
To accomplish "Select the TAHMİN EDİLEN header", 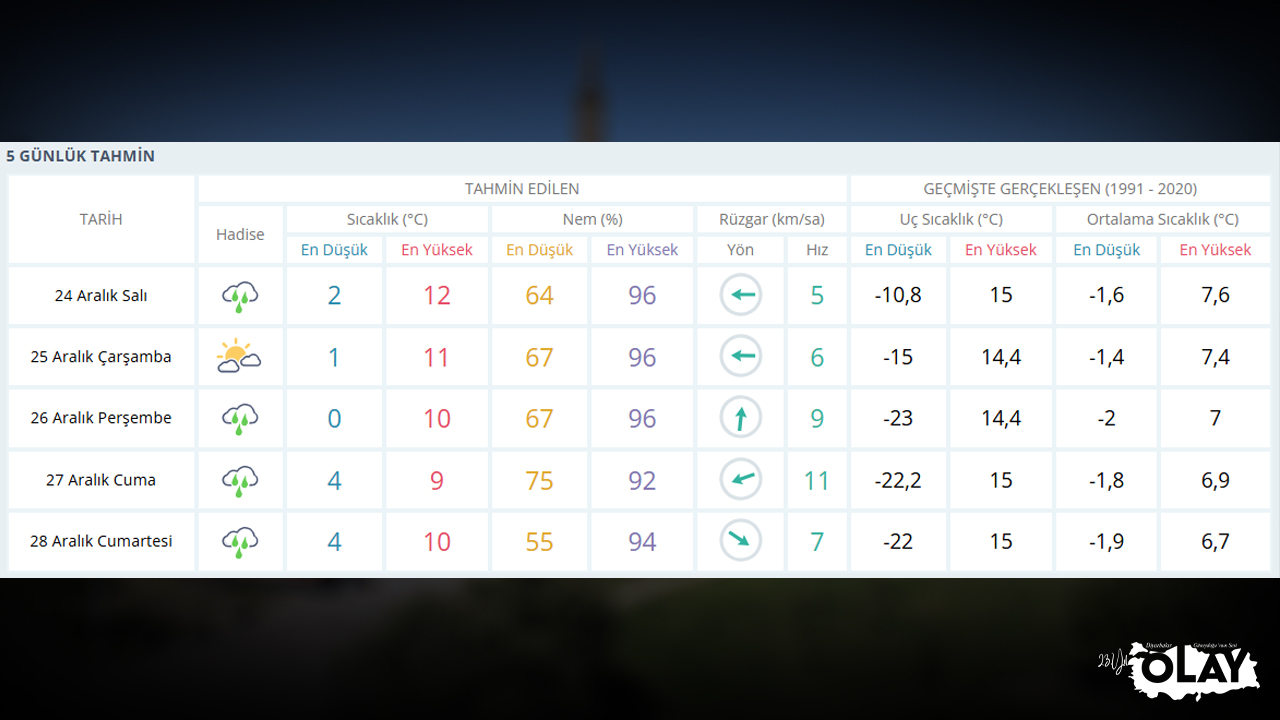I will (522, 189).
